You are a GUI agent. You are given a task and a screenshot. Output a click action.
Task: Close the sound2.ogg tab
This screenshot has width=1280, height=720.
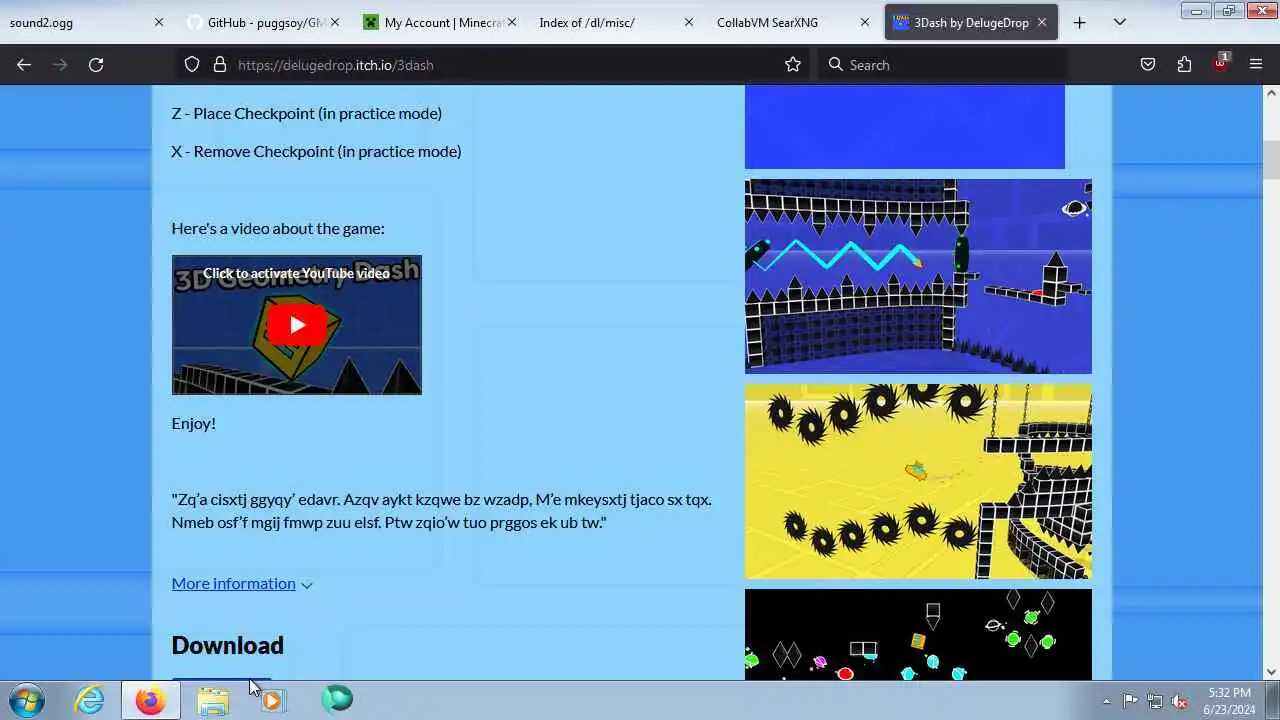pyautogui.click(x=158, y=22)
